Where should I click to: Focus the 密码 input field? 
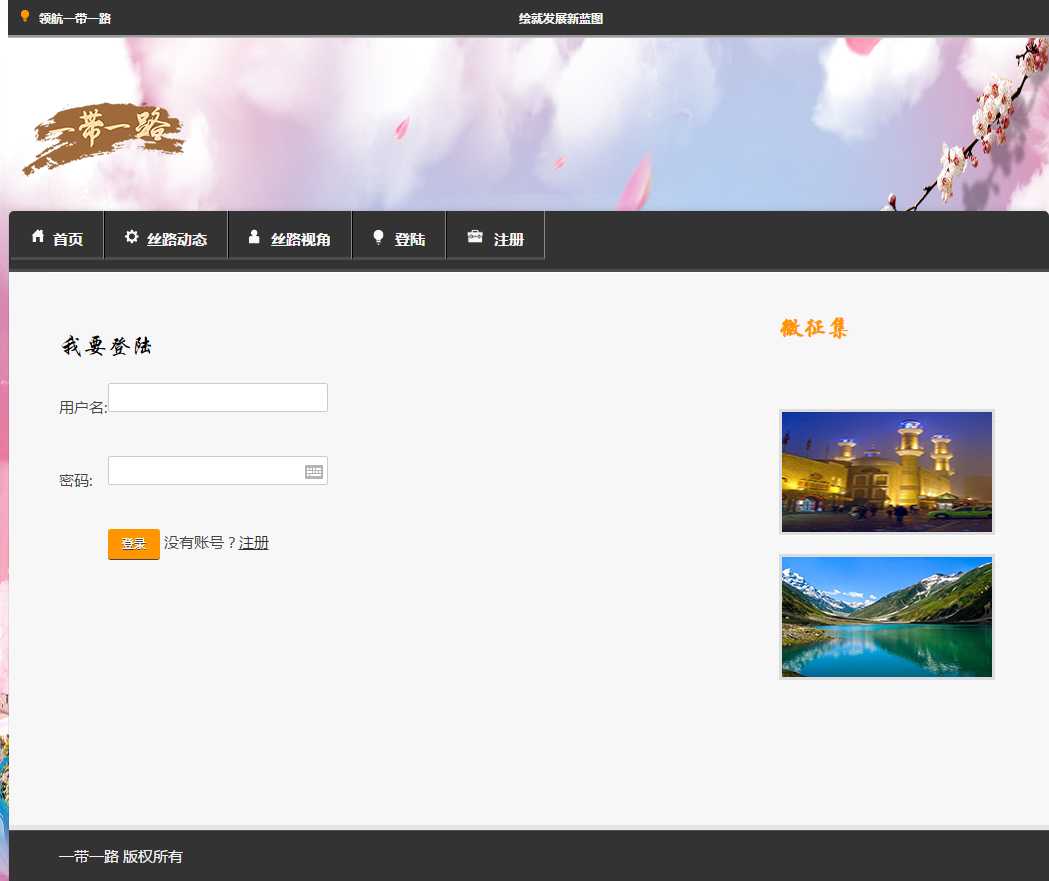205,471
